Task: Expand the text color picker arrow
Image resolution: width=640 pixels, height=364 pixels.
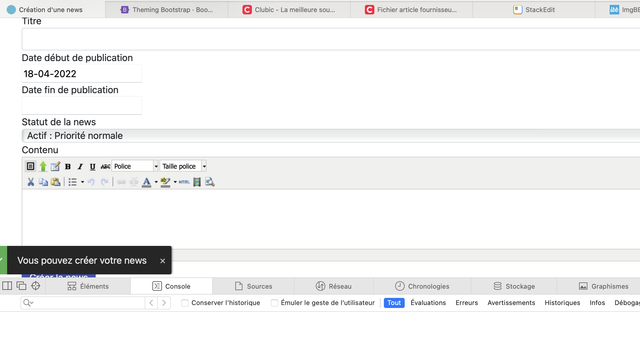Action: (156, 182)
